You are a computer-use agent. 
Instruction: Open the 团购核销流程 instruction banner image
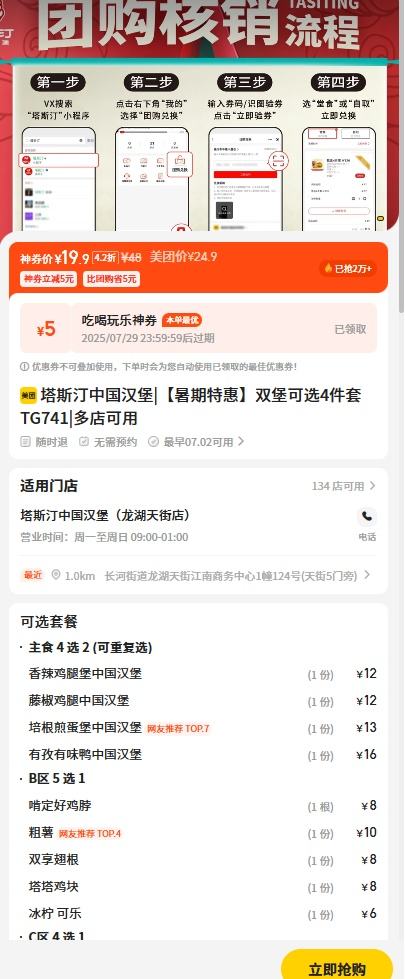[x=199, y=116]
